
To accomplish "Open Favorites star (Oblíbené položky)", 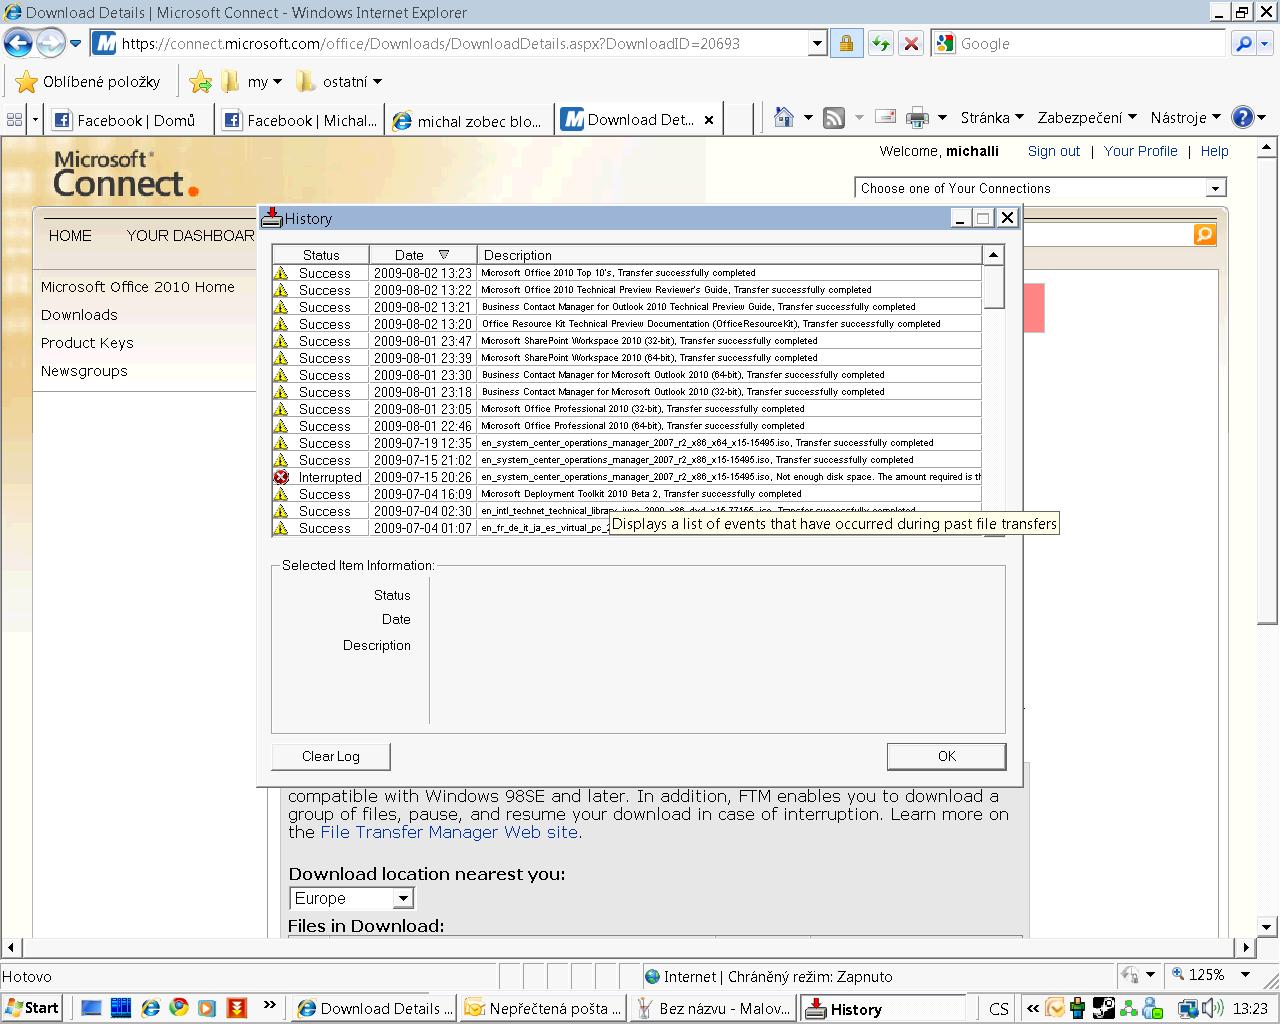I will pos(88,81).
